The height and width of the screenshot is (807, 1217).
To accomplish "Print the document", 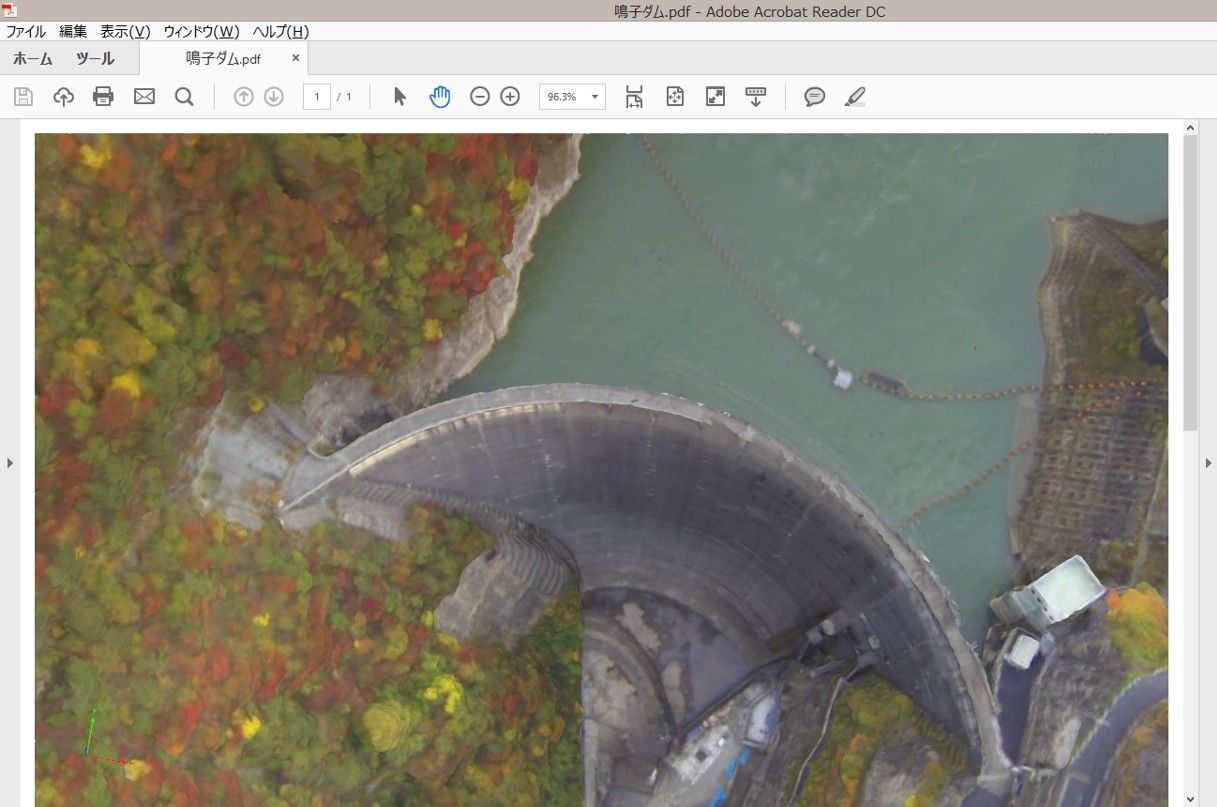I will pyautogui.click(x=103, y=97).
